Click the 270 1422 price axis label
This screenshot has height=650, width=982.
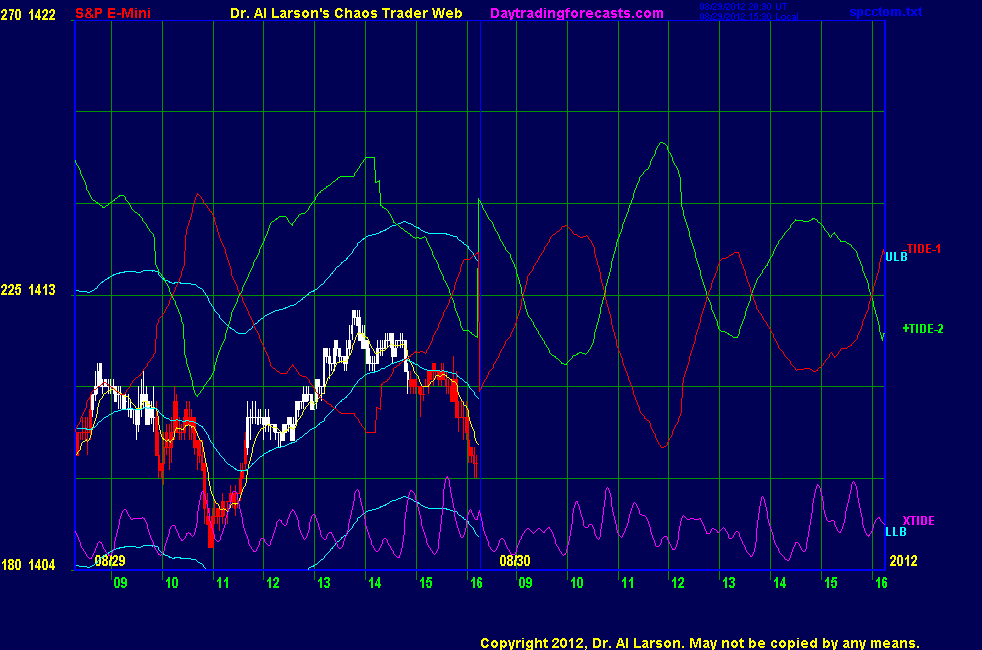pyautogui.click(x=28, y=13)
